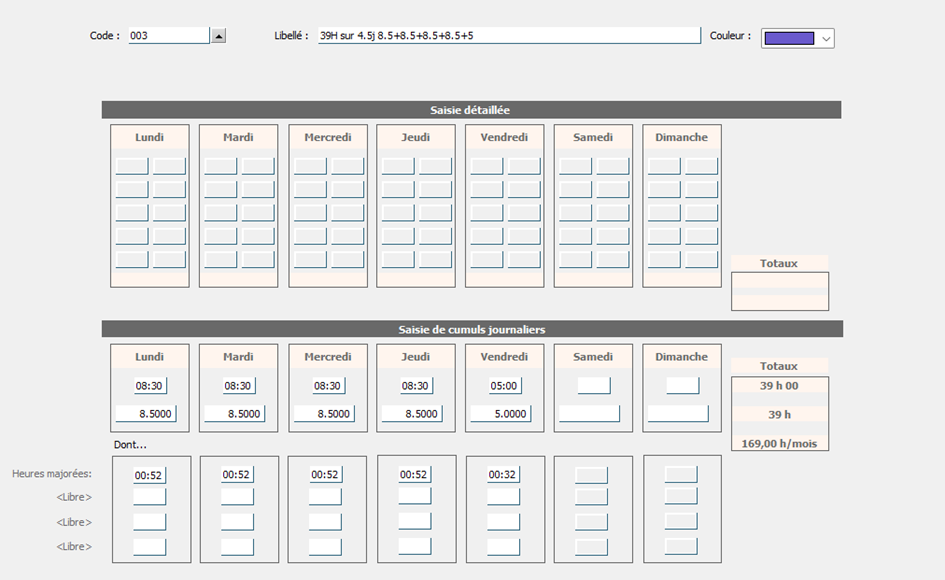Click the purple color swatch in Couleur
Viewport: 945px width, 580px height.
tap(788, 38)
